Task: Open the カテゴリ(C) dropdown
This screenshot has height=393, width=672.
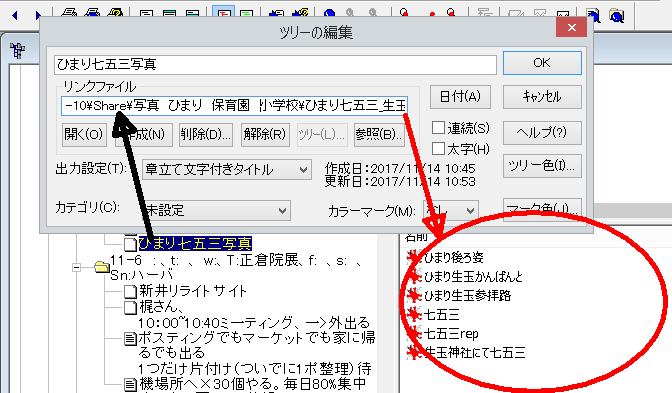Action: tap(216, 210)
